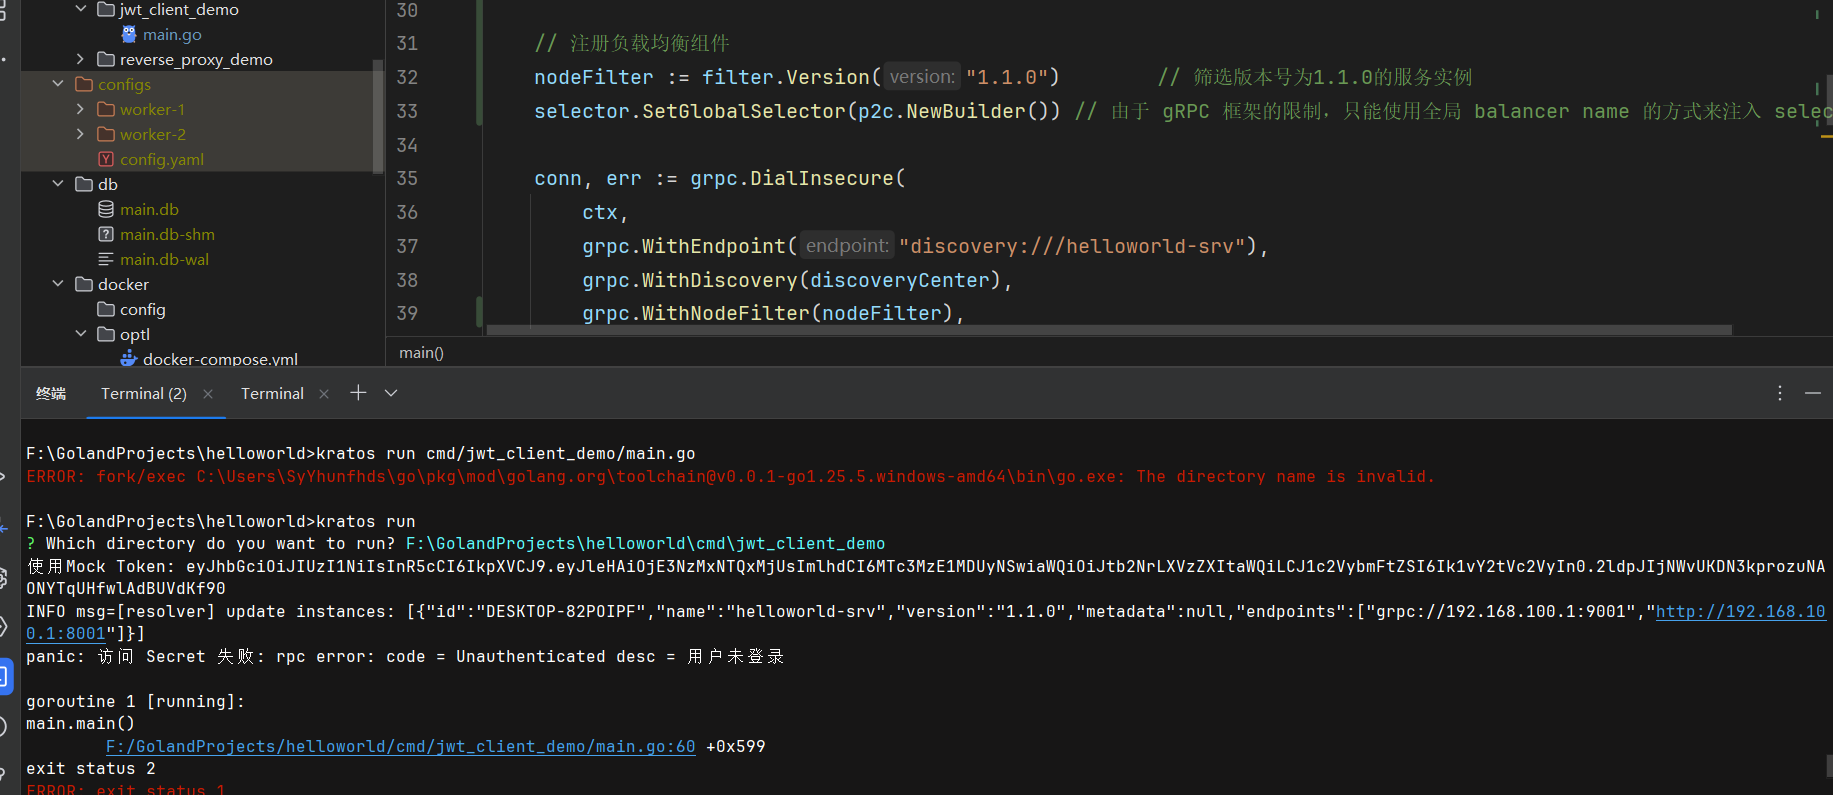Open a new terminal tab with plus icon
The width and height of the screenshot is (1833, 795).
358,393
